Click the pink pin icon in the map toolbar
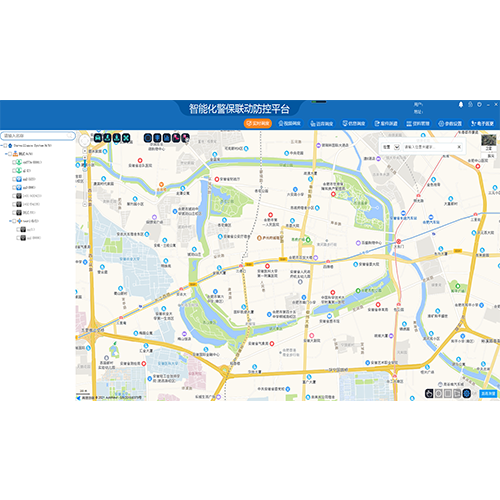This screenshot has width=500, height=500. pyautogui.click(x=176, y=138)
